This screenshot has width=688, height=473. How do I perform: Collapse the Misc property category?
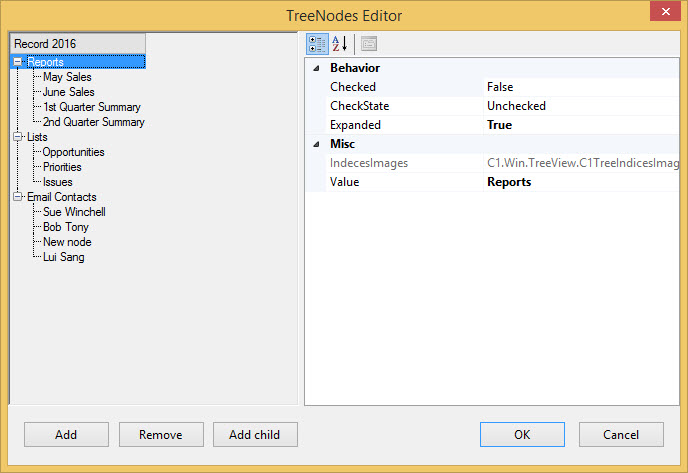[x=317, y=144]
